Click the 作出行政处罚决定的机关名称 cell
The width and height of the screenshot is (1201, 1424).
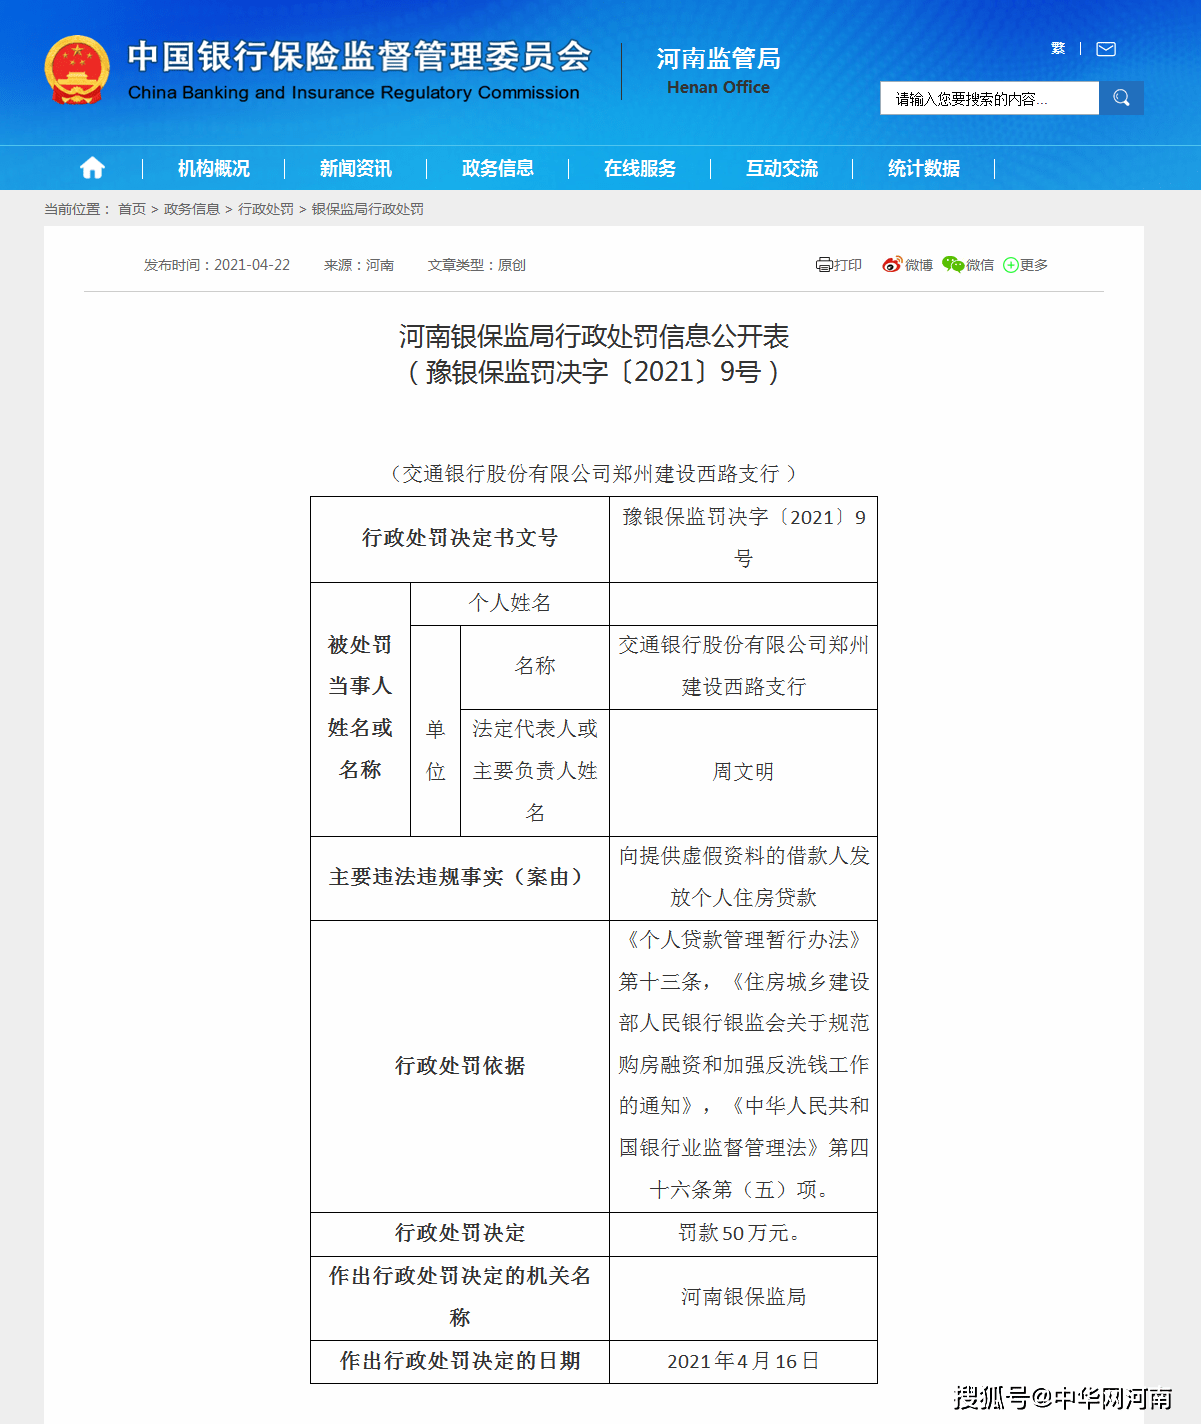(x=460, y=1298)
